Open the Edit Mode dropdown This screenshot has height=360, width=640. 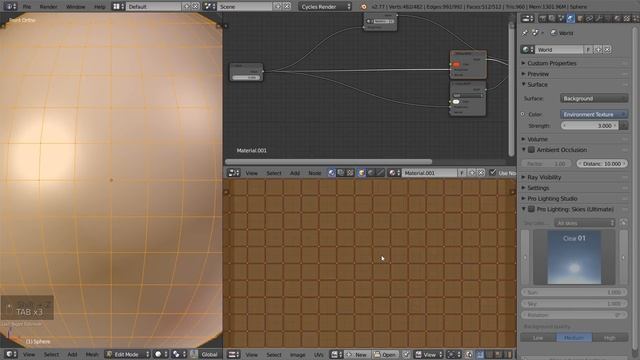127,354
